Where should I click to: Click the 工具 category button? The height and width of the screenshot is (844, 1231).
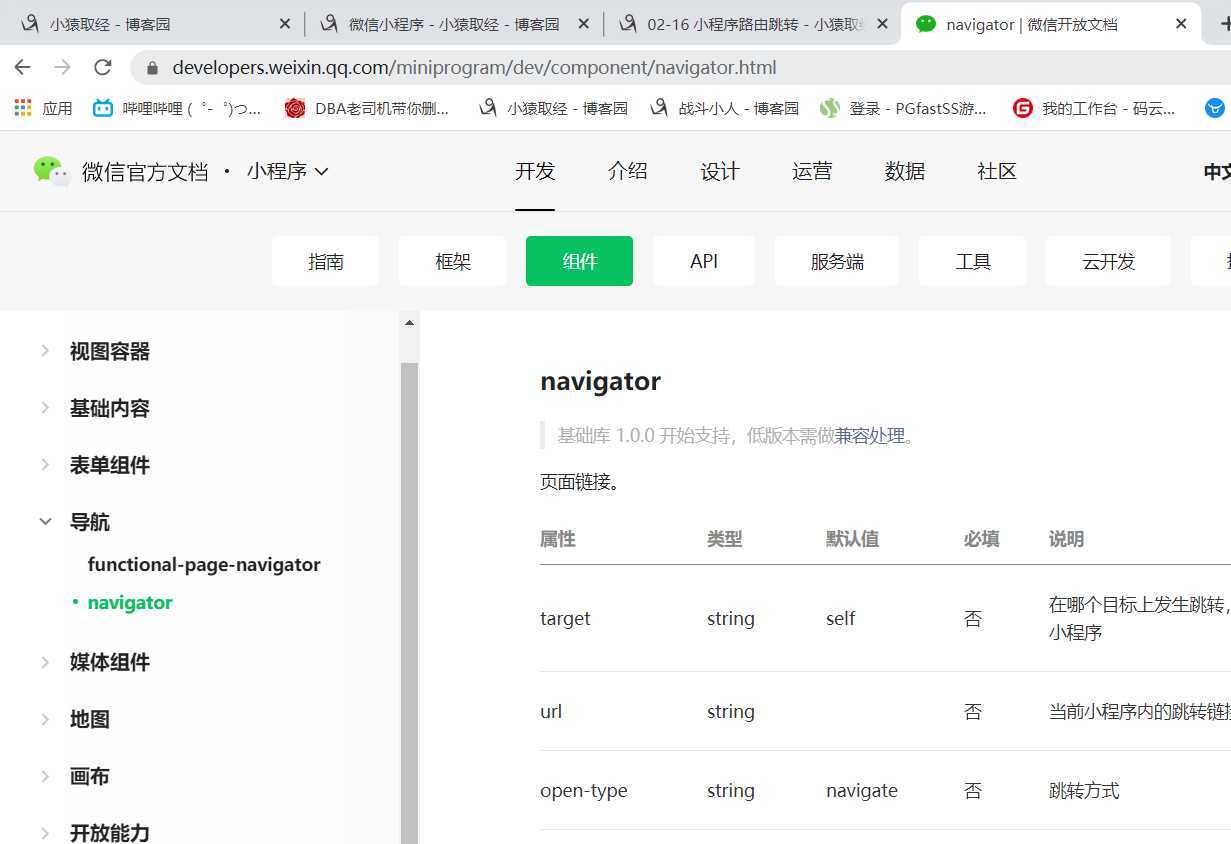(973, 261)
